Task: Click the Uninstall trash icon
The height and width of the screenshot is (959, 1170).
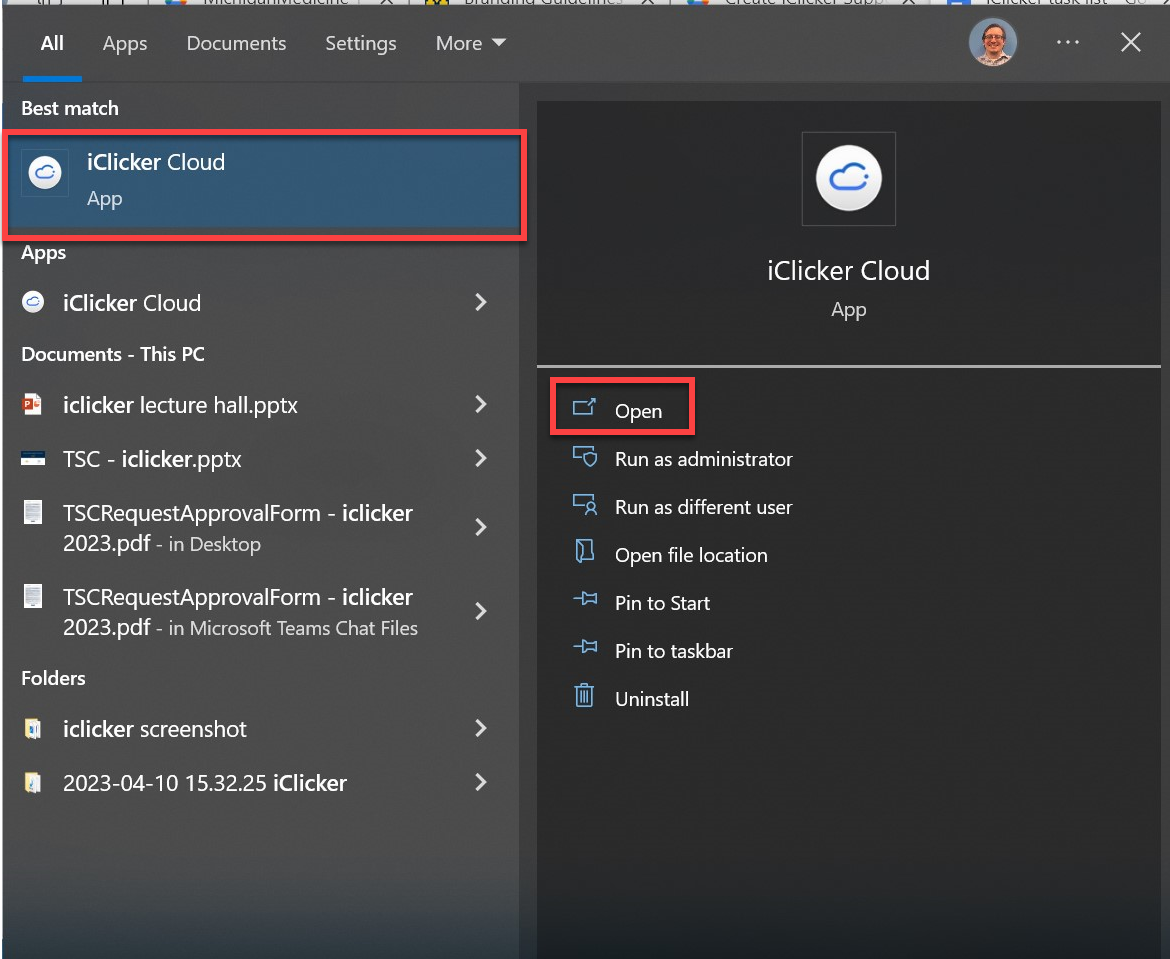Action: tap(585, 698)
